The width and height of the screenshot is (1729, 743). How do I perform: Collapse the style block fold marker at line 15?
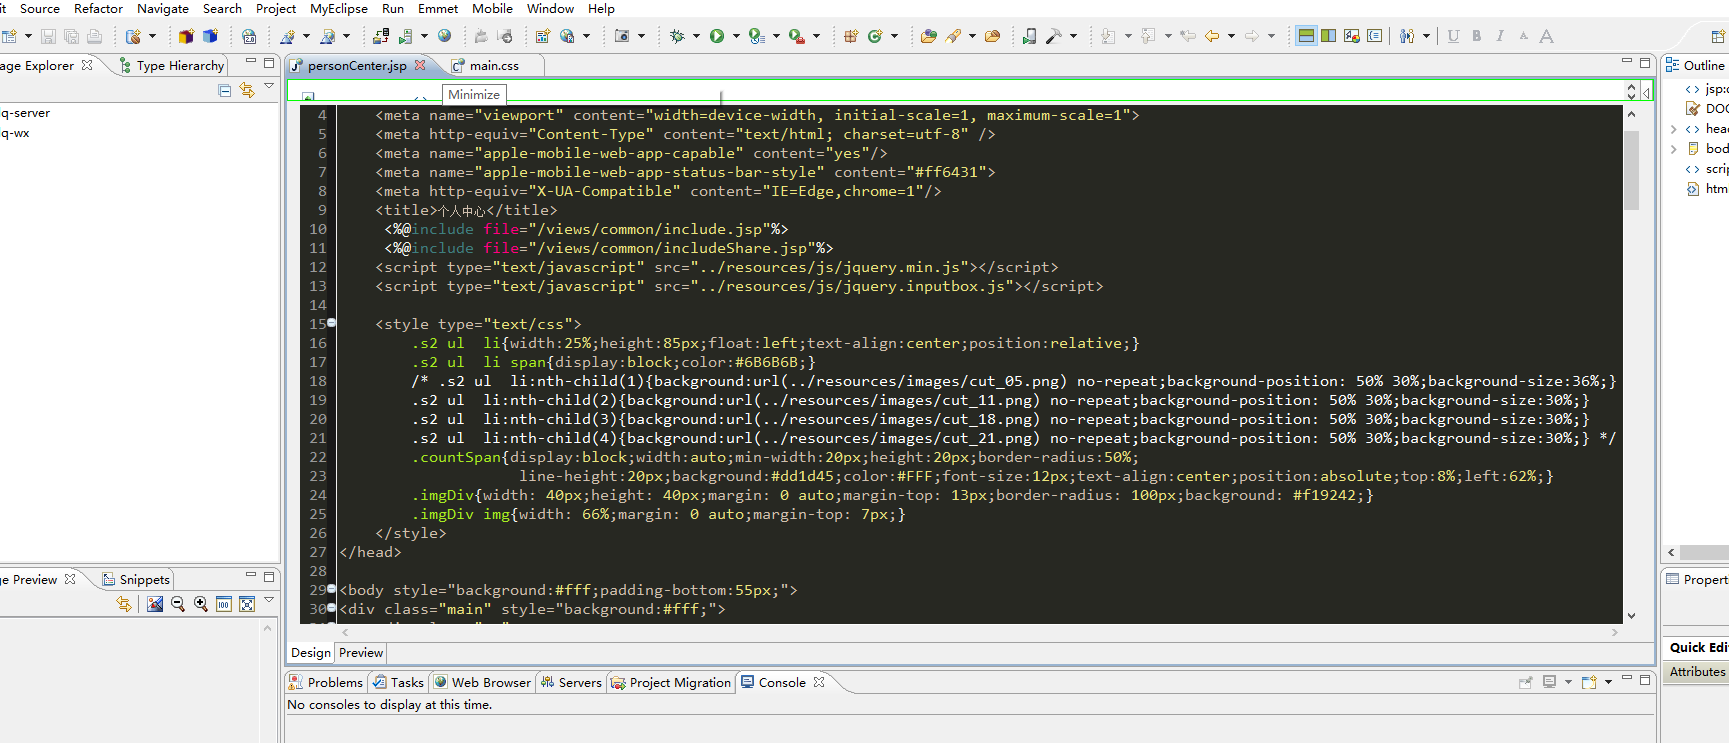(x=331, y=323)
